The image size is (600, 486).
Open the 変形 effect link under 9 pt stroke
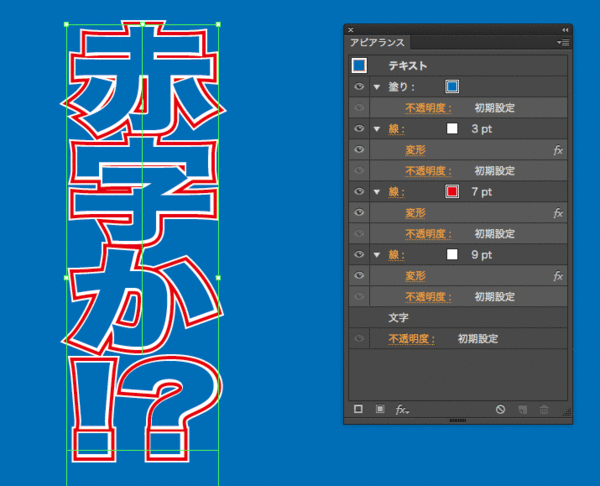(416, 276)
